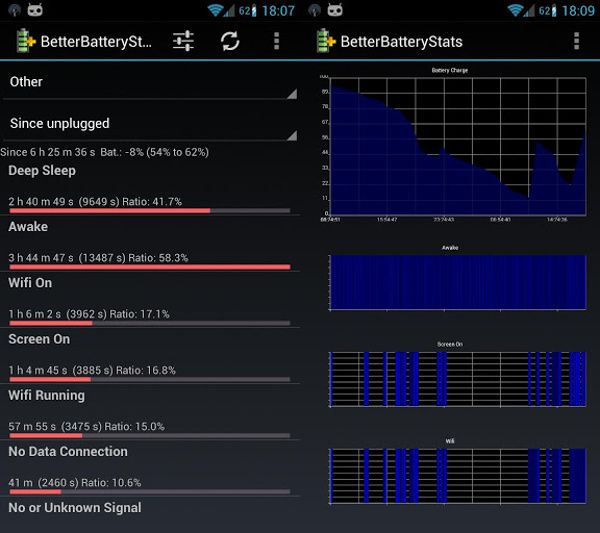Image resolution: width=600 pixels, height=533 pixels.
Task: Open overflow menu on left screen
Action: point(277,41)
